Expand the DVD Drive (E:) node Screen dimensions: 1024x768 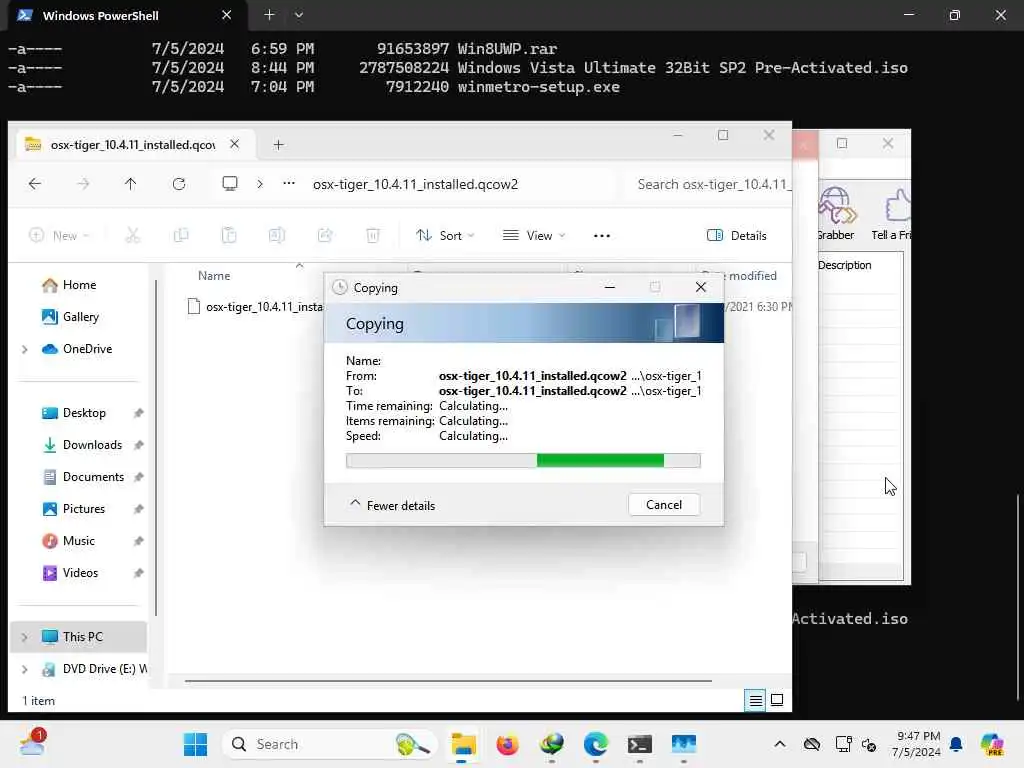25,669
